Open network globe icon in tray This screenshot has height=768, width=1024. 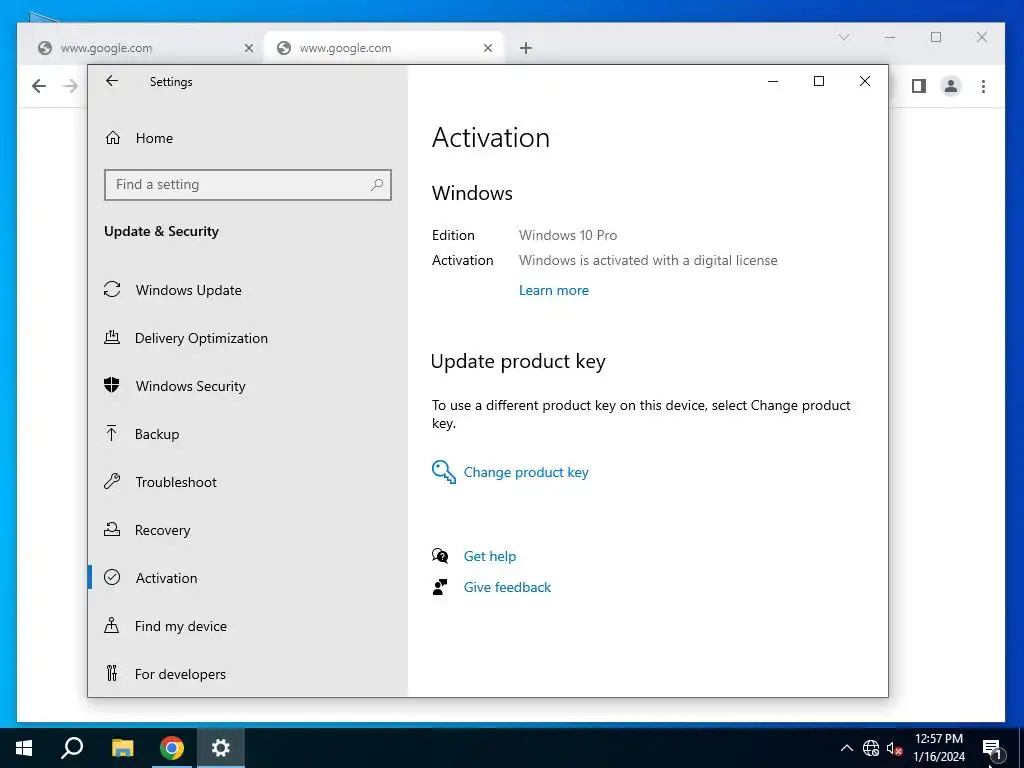[871, 748]
